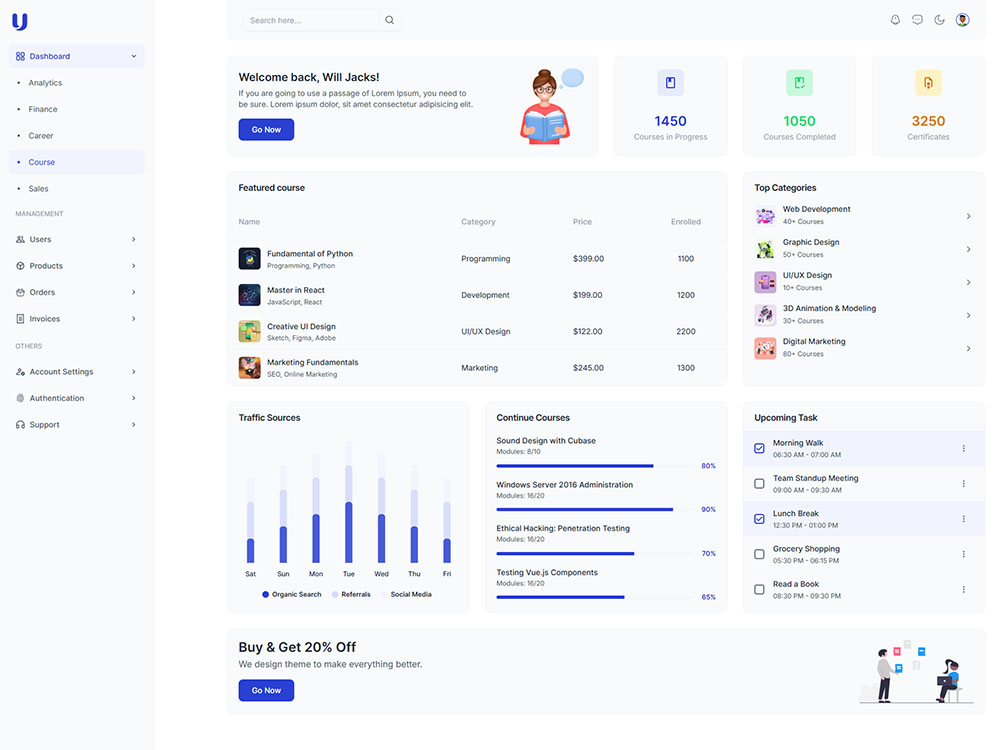Open the user profile avatar

(x=962, y=20)
